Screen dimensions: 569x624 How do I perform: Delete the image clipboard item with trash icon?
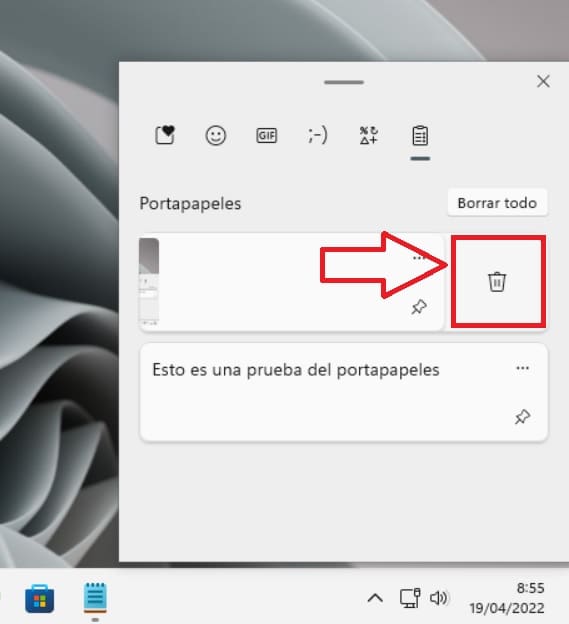pos(497,282)
